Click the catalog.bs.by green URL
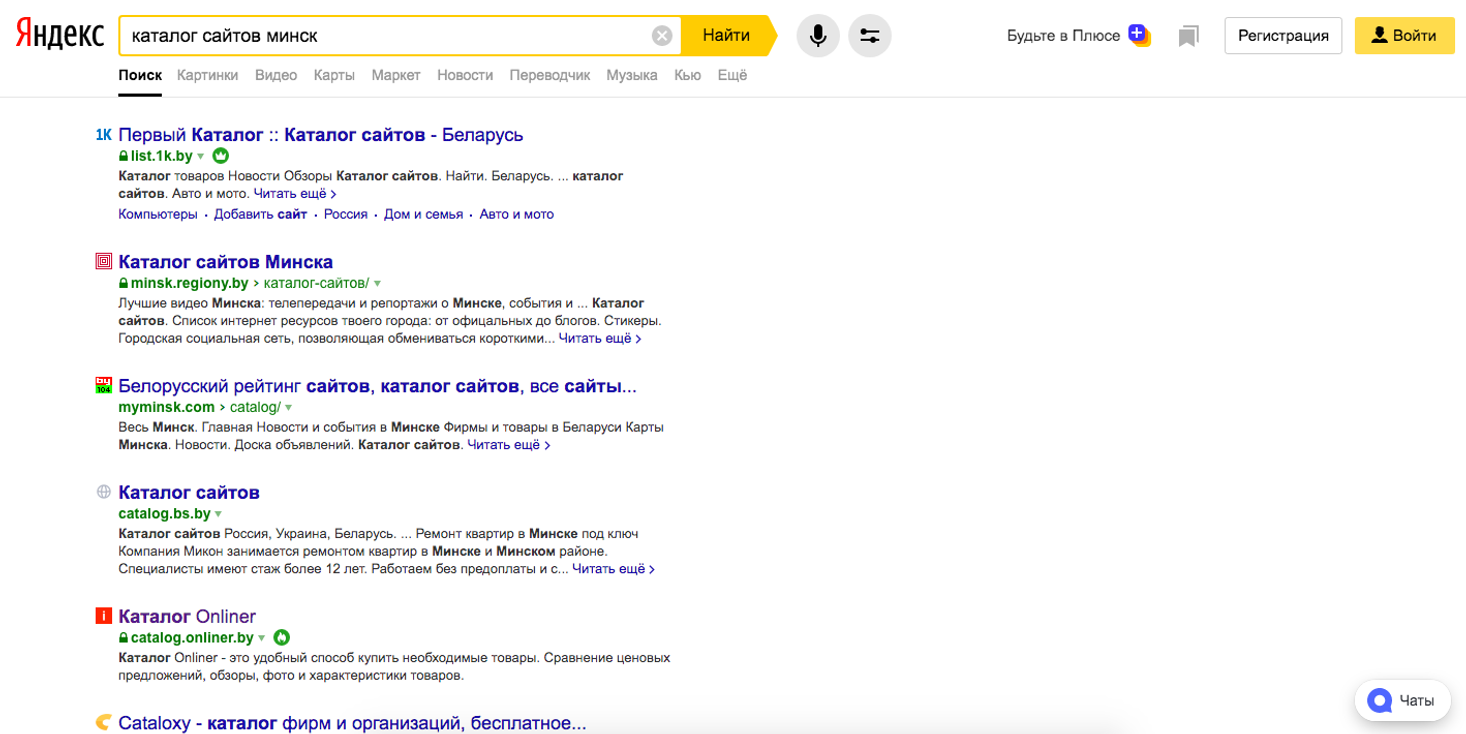Image resolution: width=1466 pixels, height=734 pixels. tap(164, 514)
